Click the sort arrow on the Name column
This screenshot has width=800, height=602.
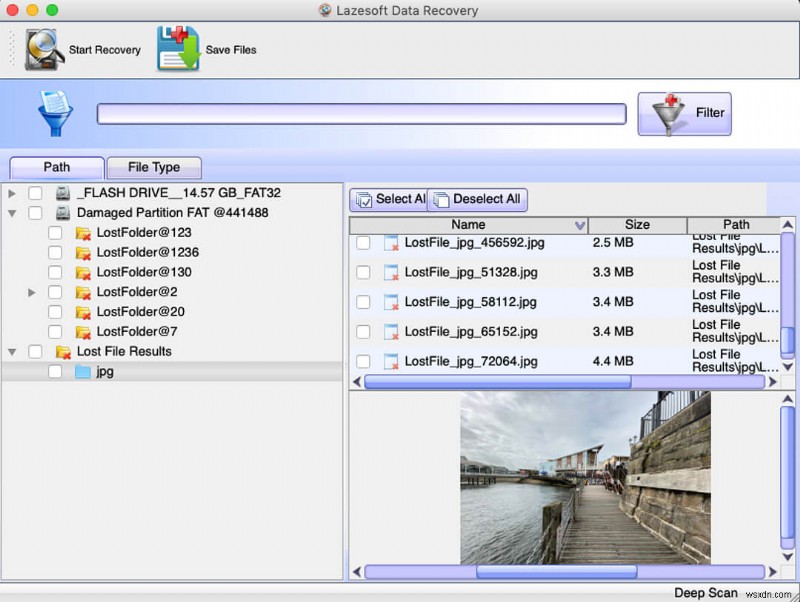(x=581, y=225)
